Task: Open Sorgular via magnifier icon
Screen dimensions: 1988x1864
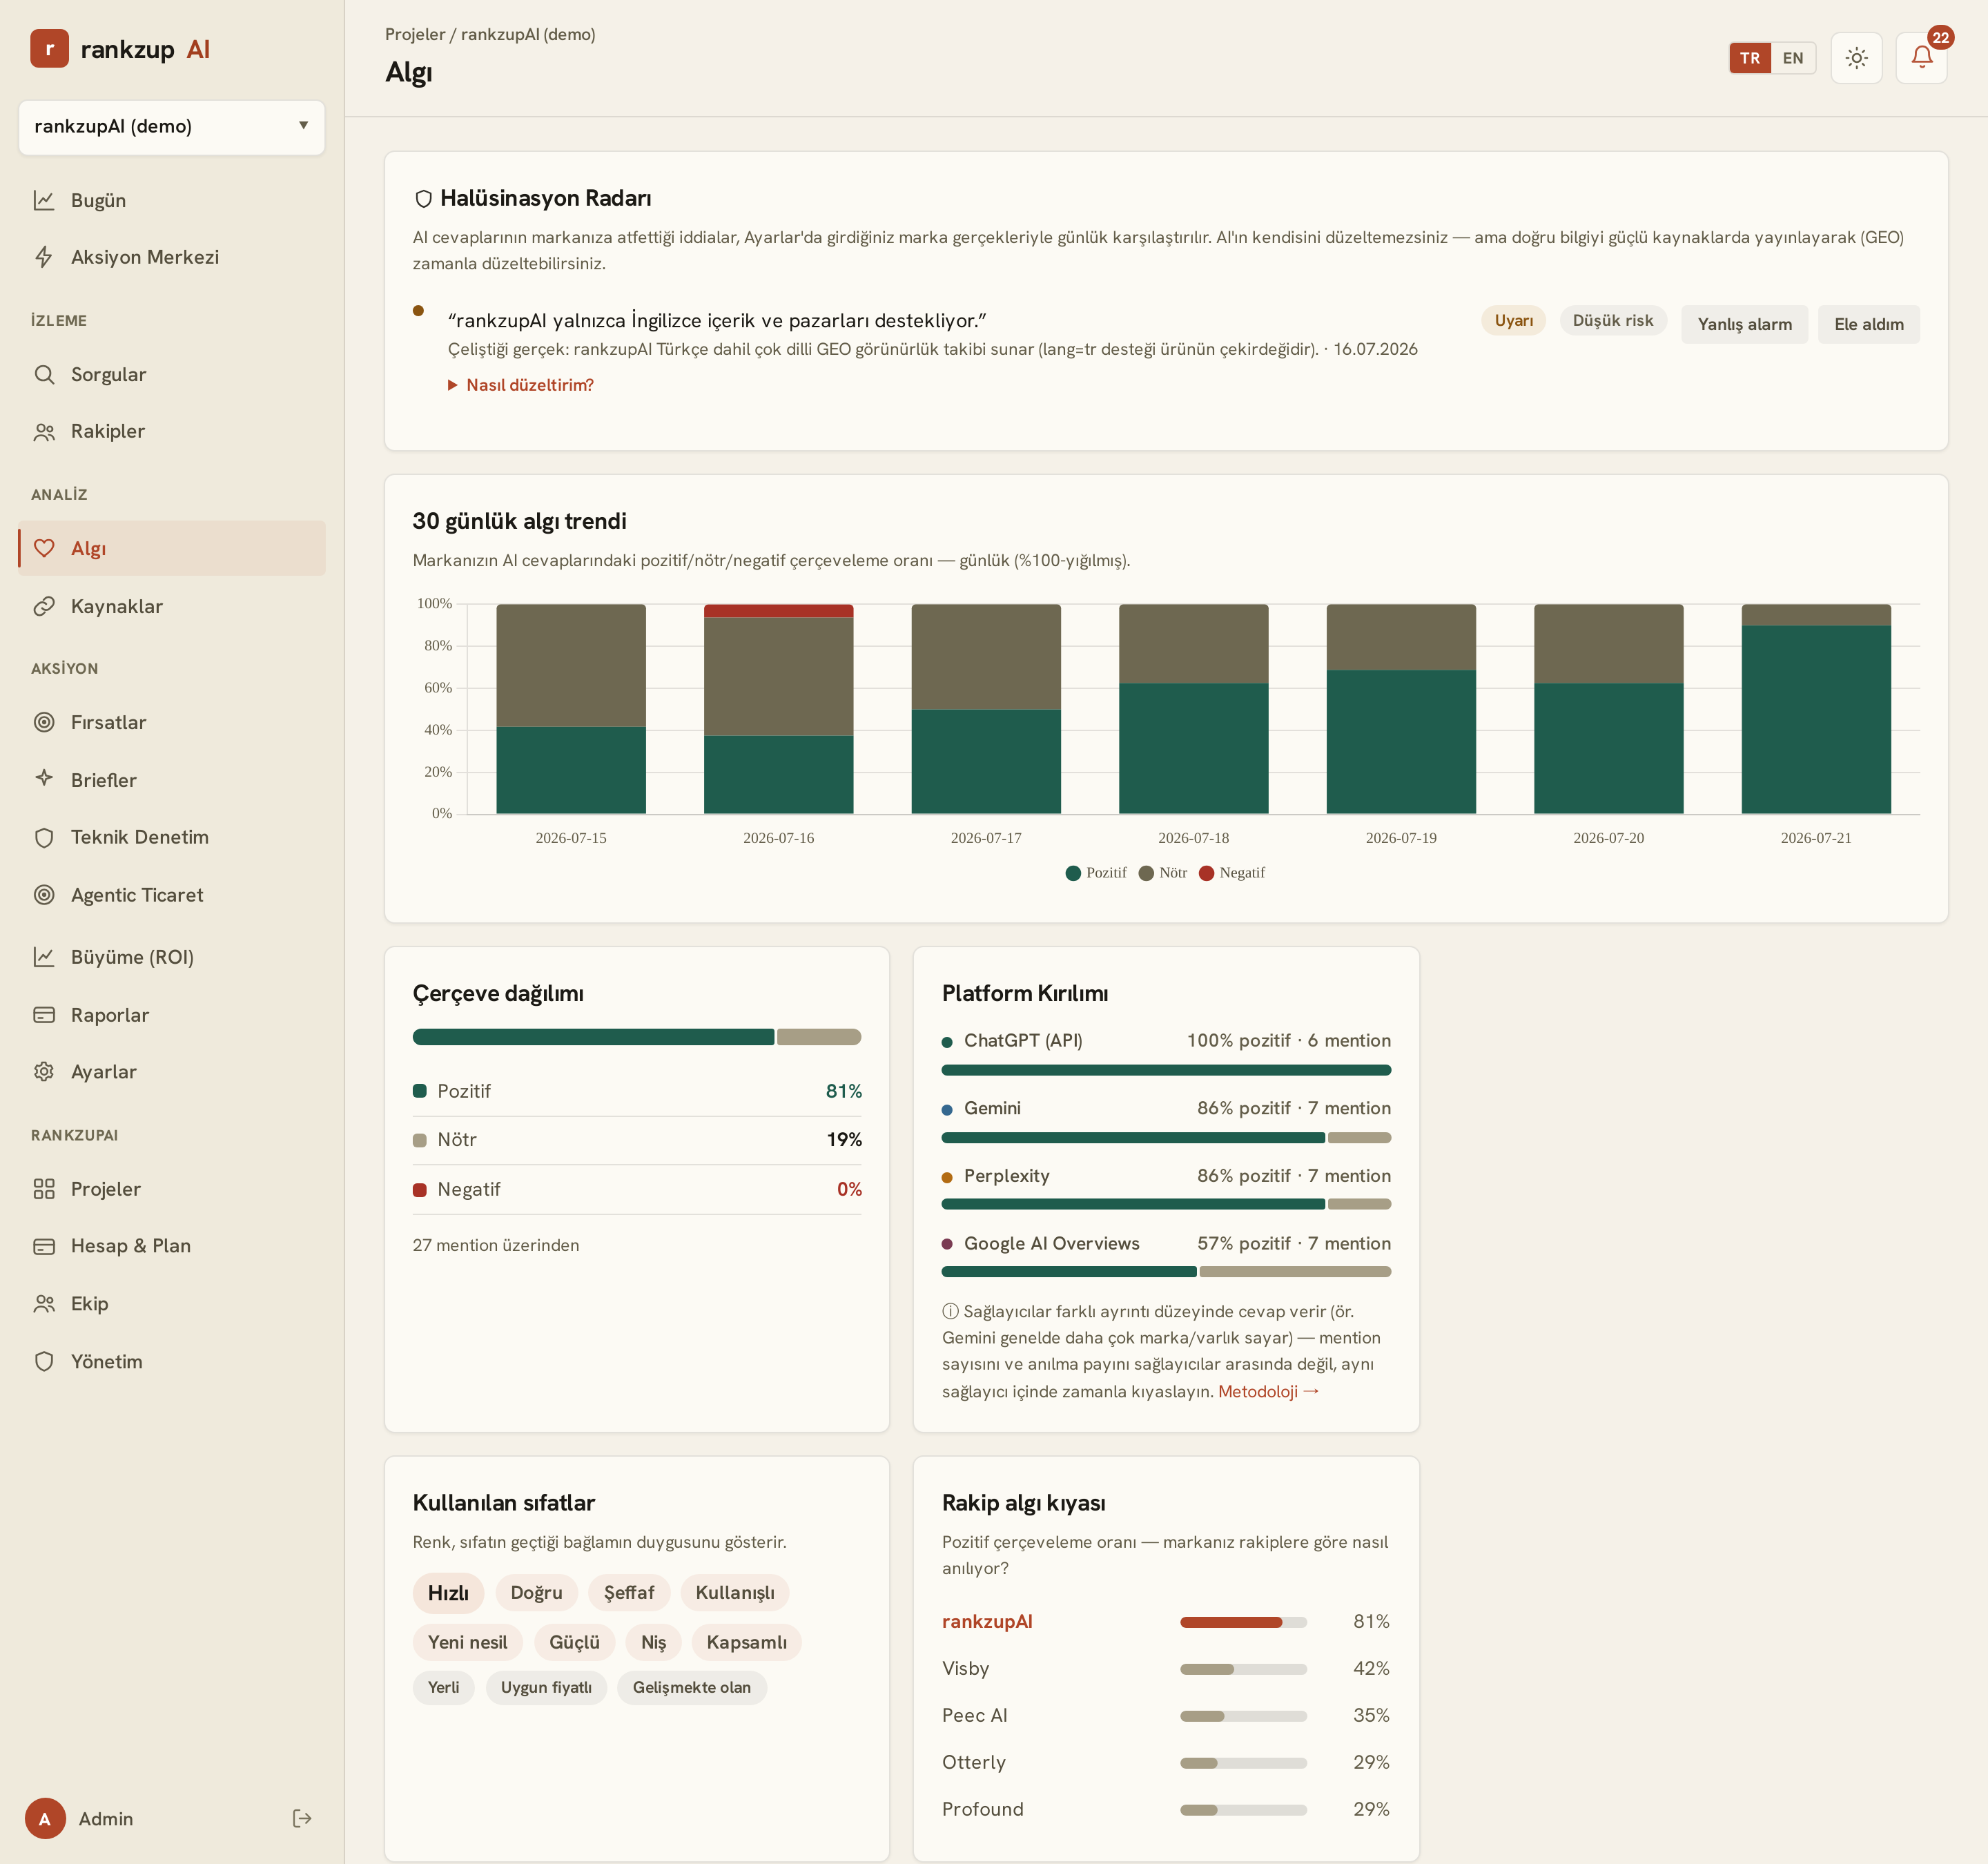Action: click(x=44, y=374)
